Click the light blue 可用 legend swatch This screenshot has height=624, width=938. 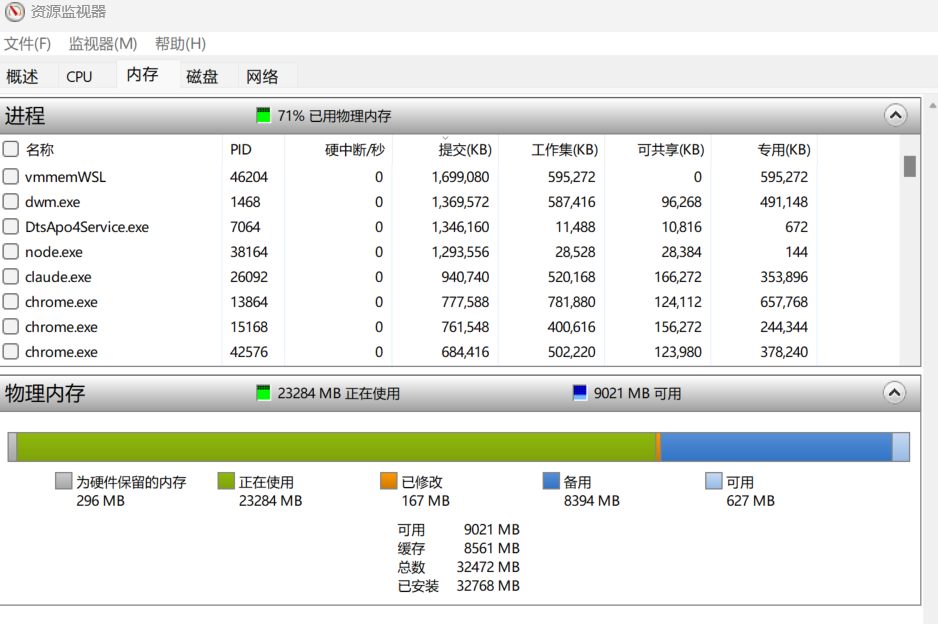[x=714, y=481]
